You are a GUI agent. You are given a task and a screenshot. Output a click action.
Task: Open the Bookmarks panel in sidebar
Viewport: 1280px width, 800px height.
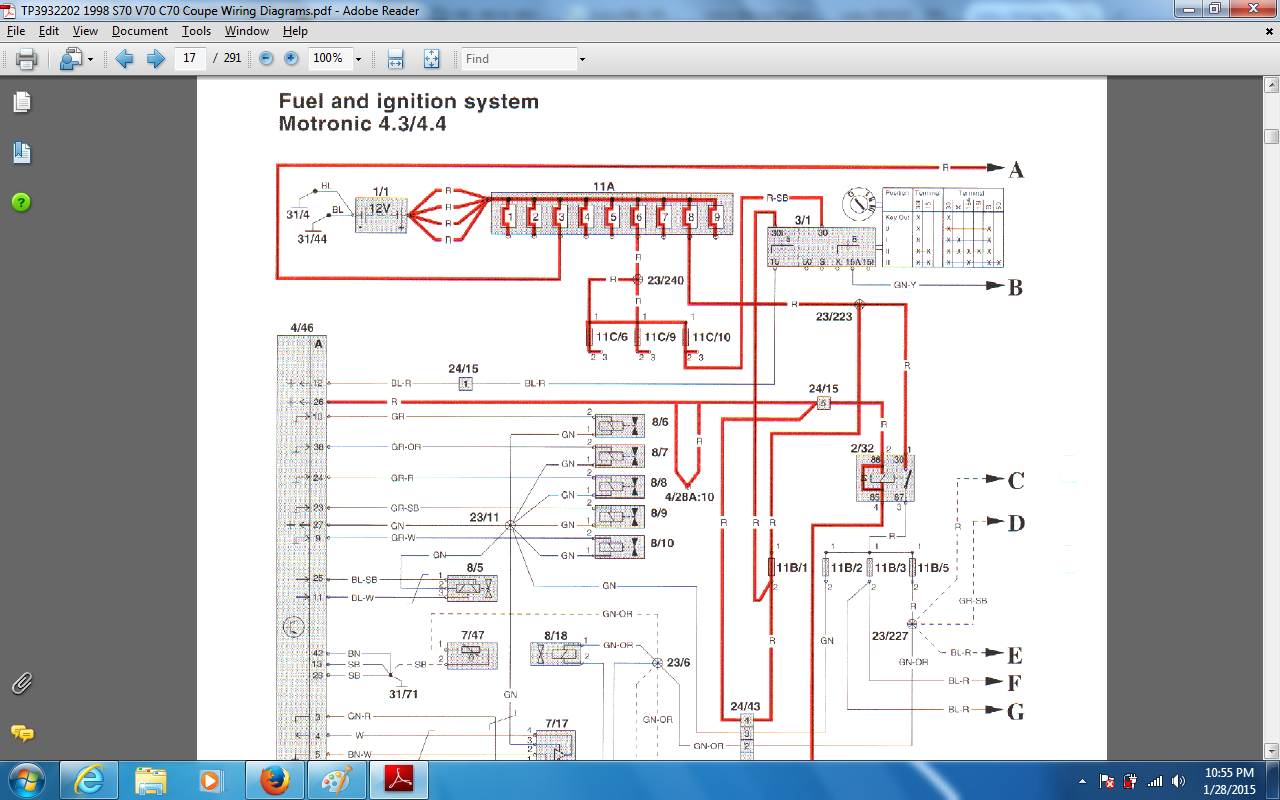21,153
